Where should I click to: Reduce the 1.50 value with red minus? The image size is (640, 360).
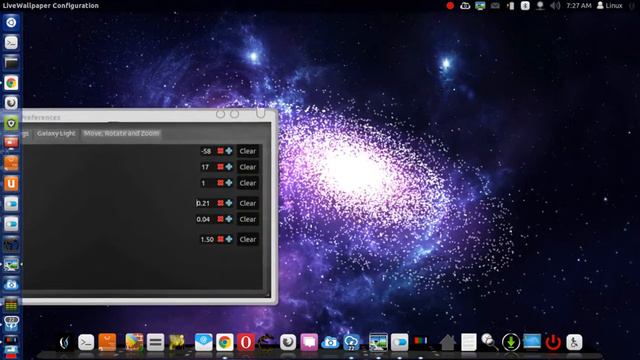220,239
